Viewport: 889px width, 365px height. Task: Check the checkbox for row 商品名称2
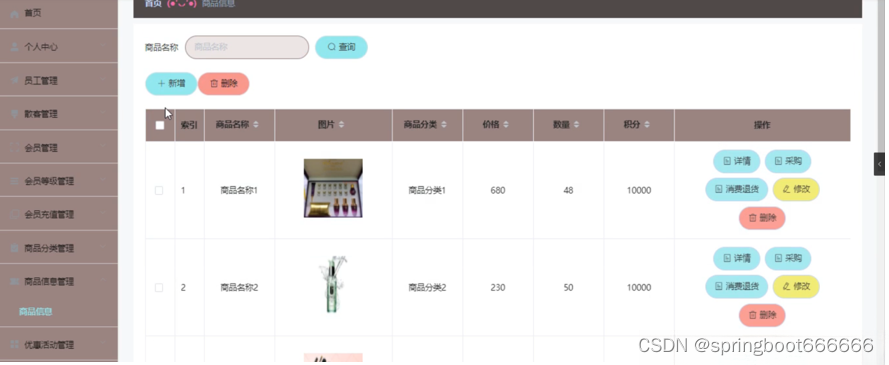159,288
